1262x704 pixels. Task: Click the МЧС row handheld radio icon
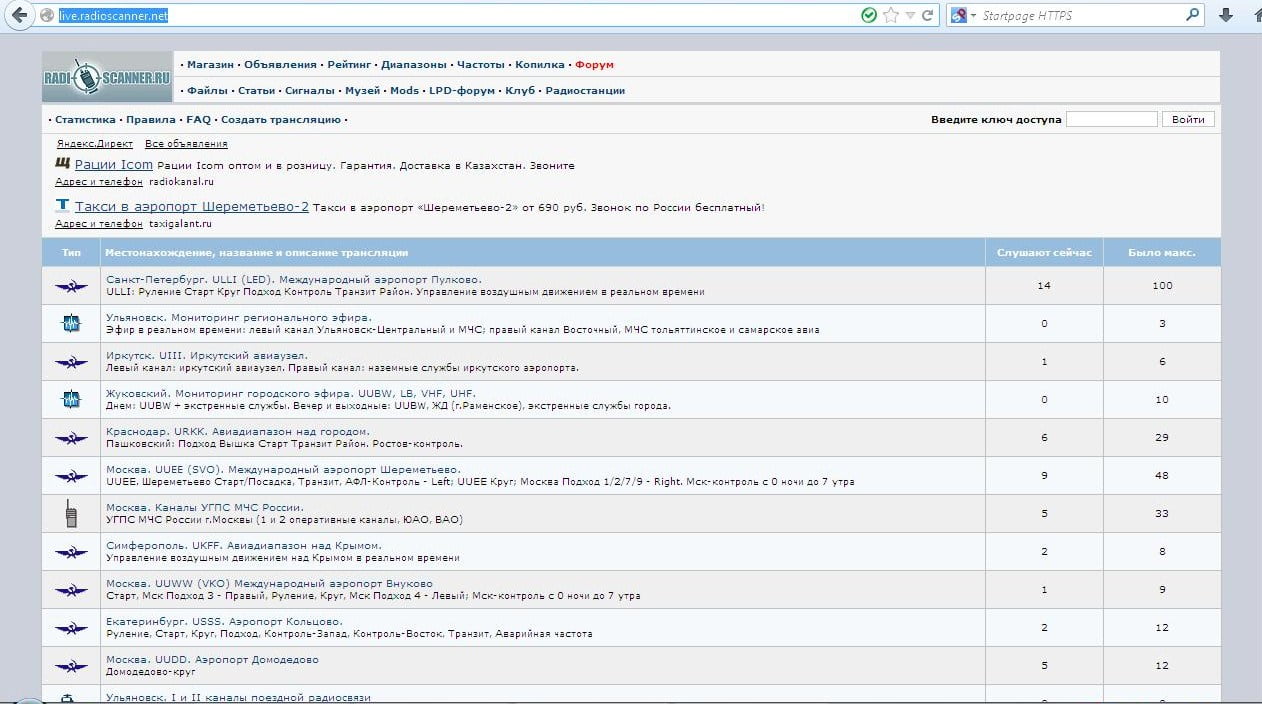tap(71, 514)
